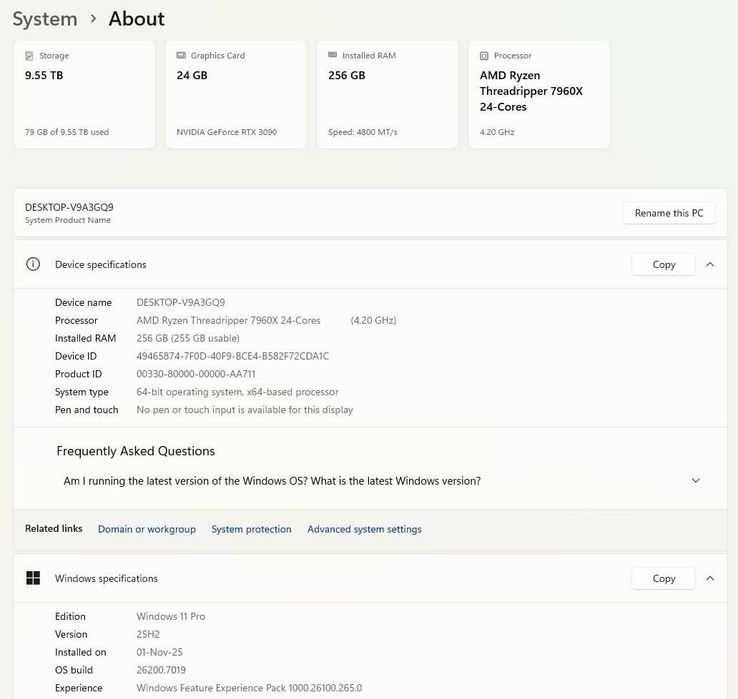Viewport: 738px width, 699px height.
Task: Click the Device specifications info icon
Action: coord(33,264)
